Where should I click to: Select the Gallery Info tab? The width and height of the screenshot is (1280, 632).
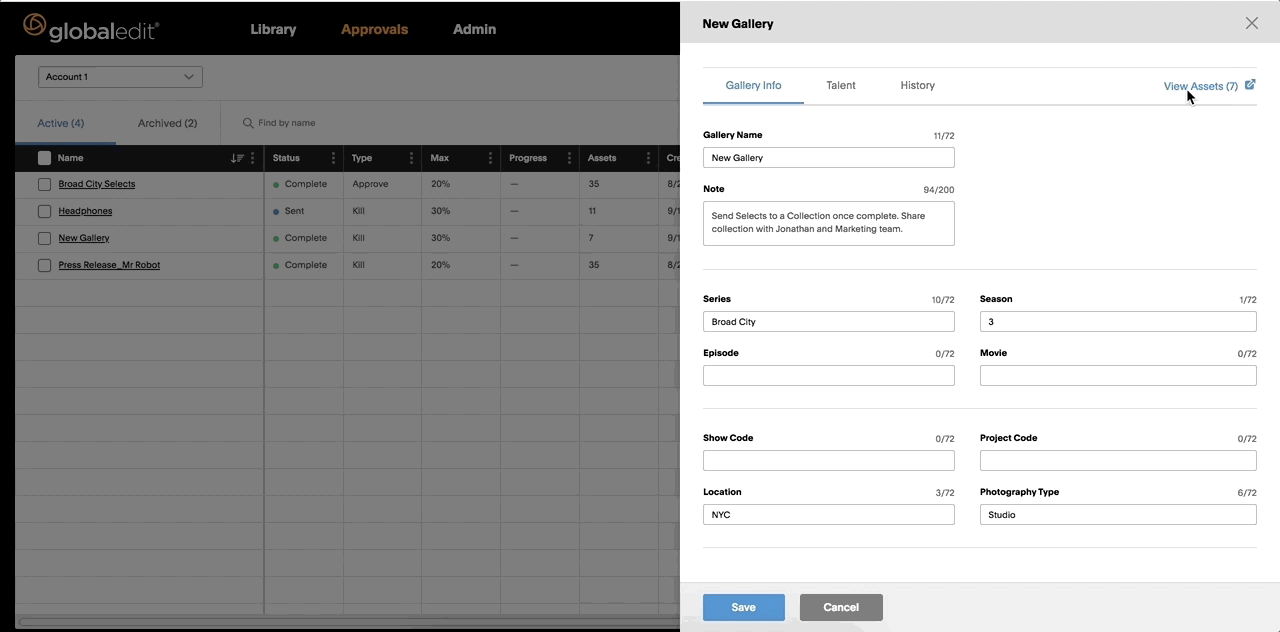(x=753, y=85)
